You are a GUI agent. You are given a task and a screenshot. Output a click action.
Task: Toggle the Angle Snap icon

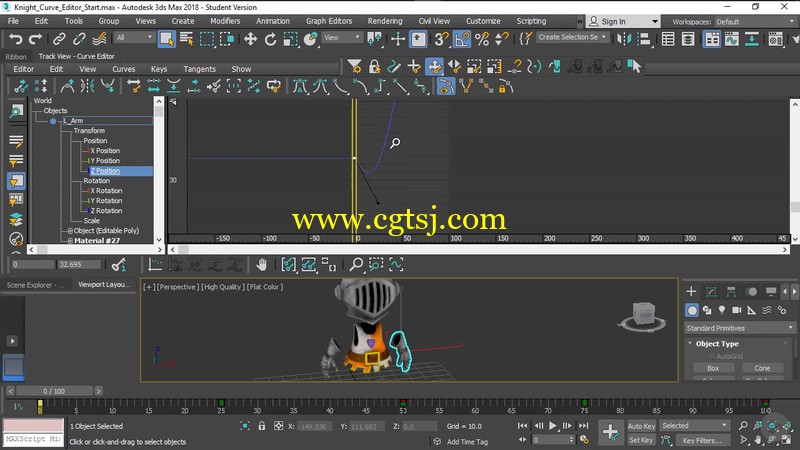pos(462,39)
